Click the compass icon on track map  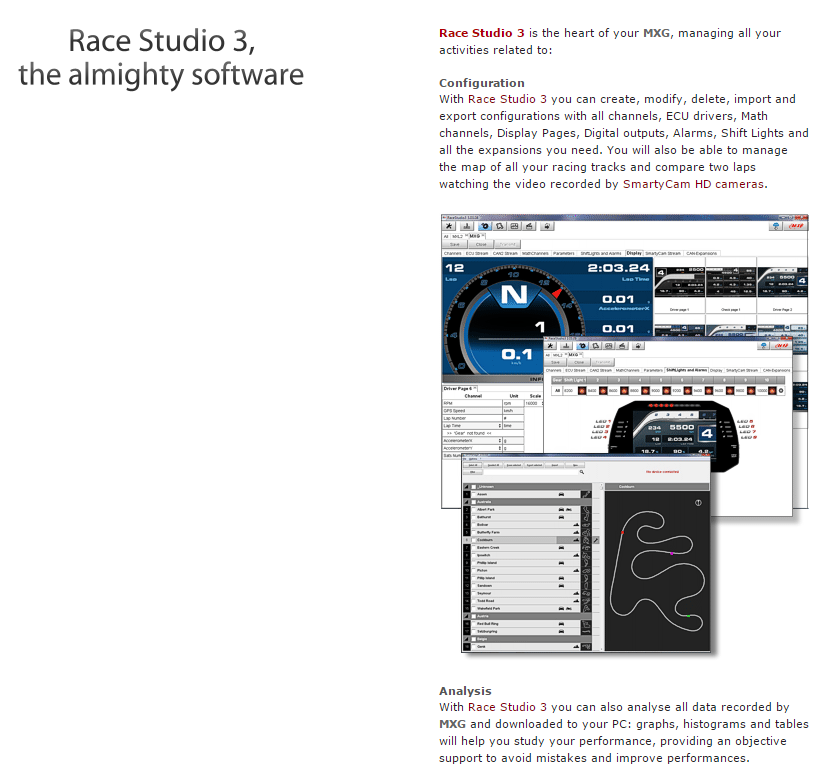[698, 503]
